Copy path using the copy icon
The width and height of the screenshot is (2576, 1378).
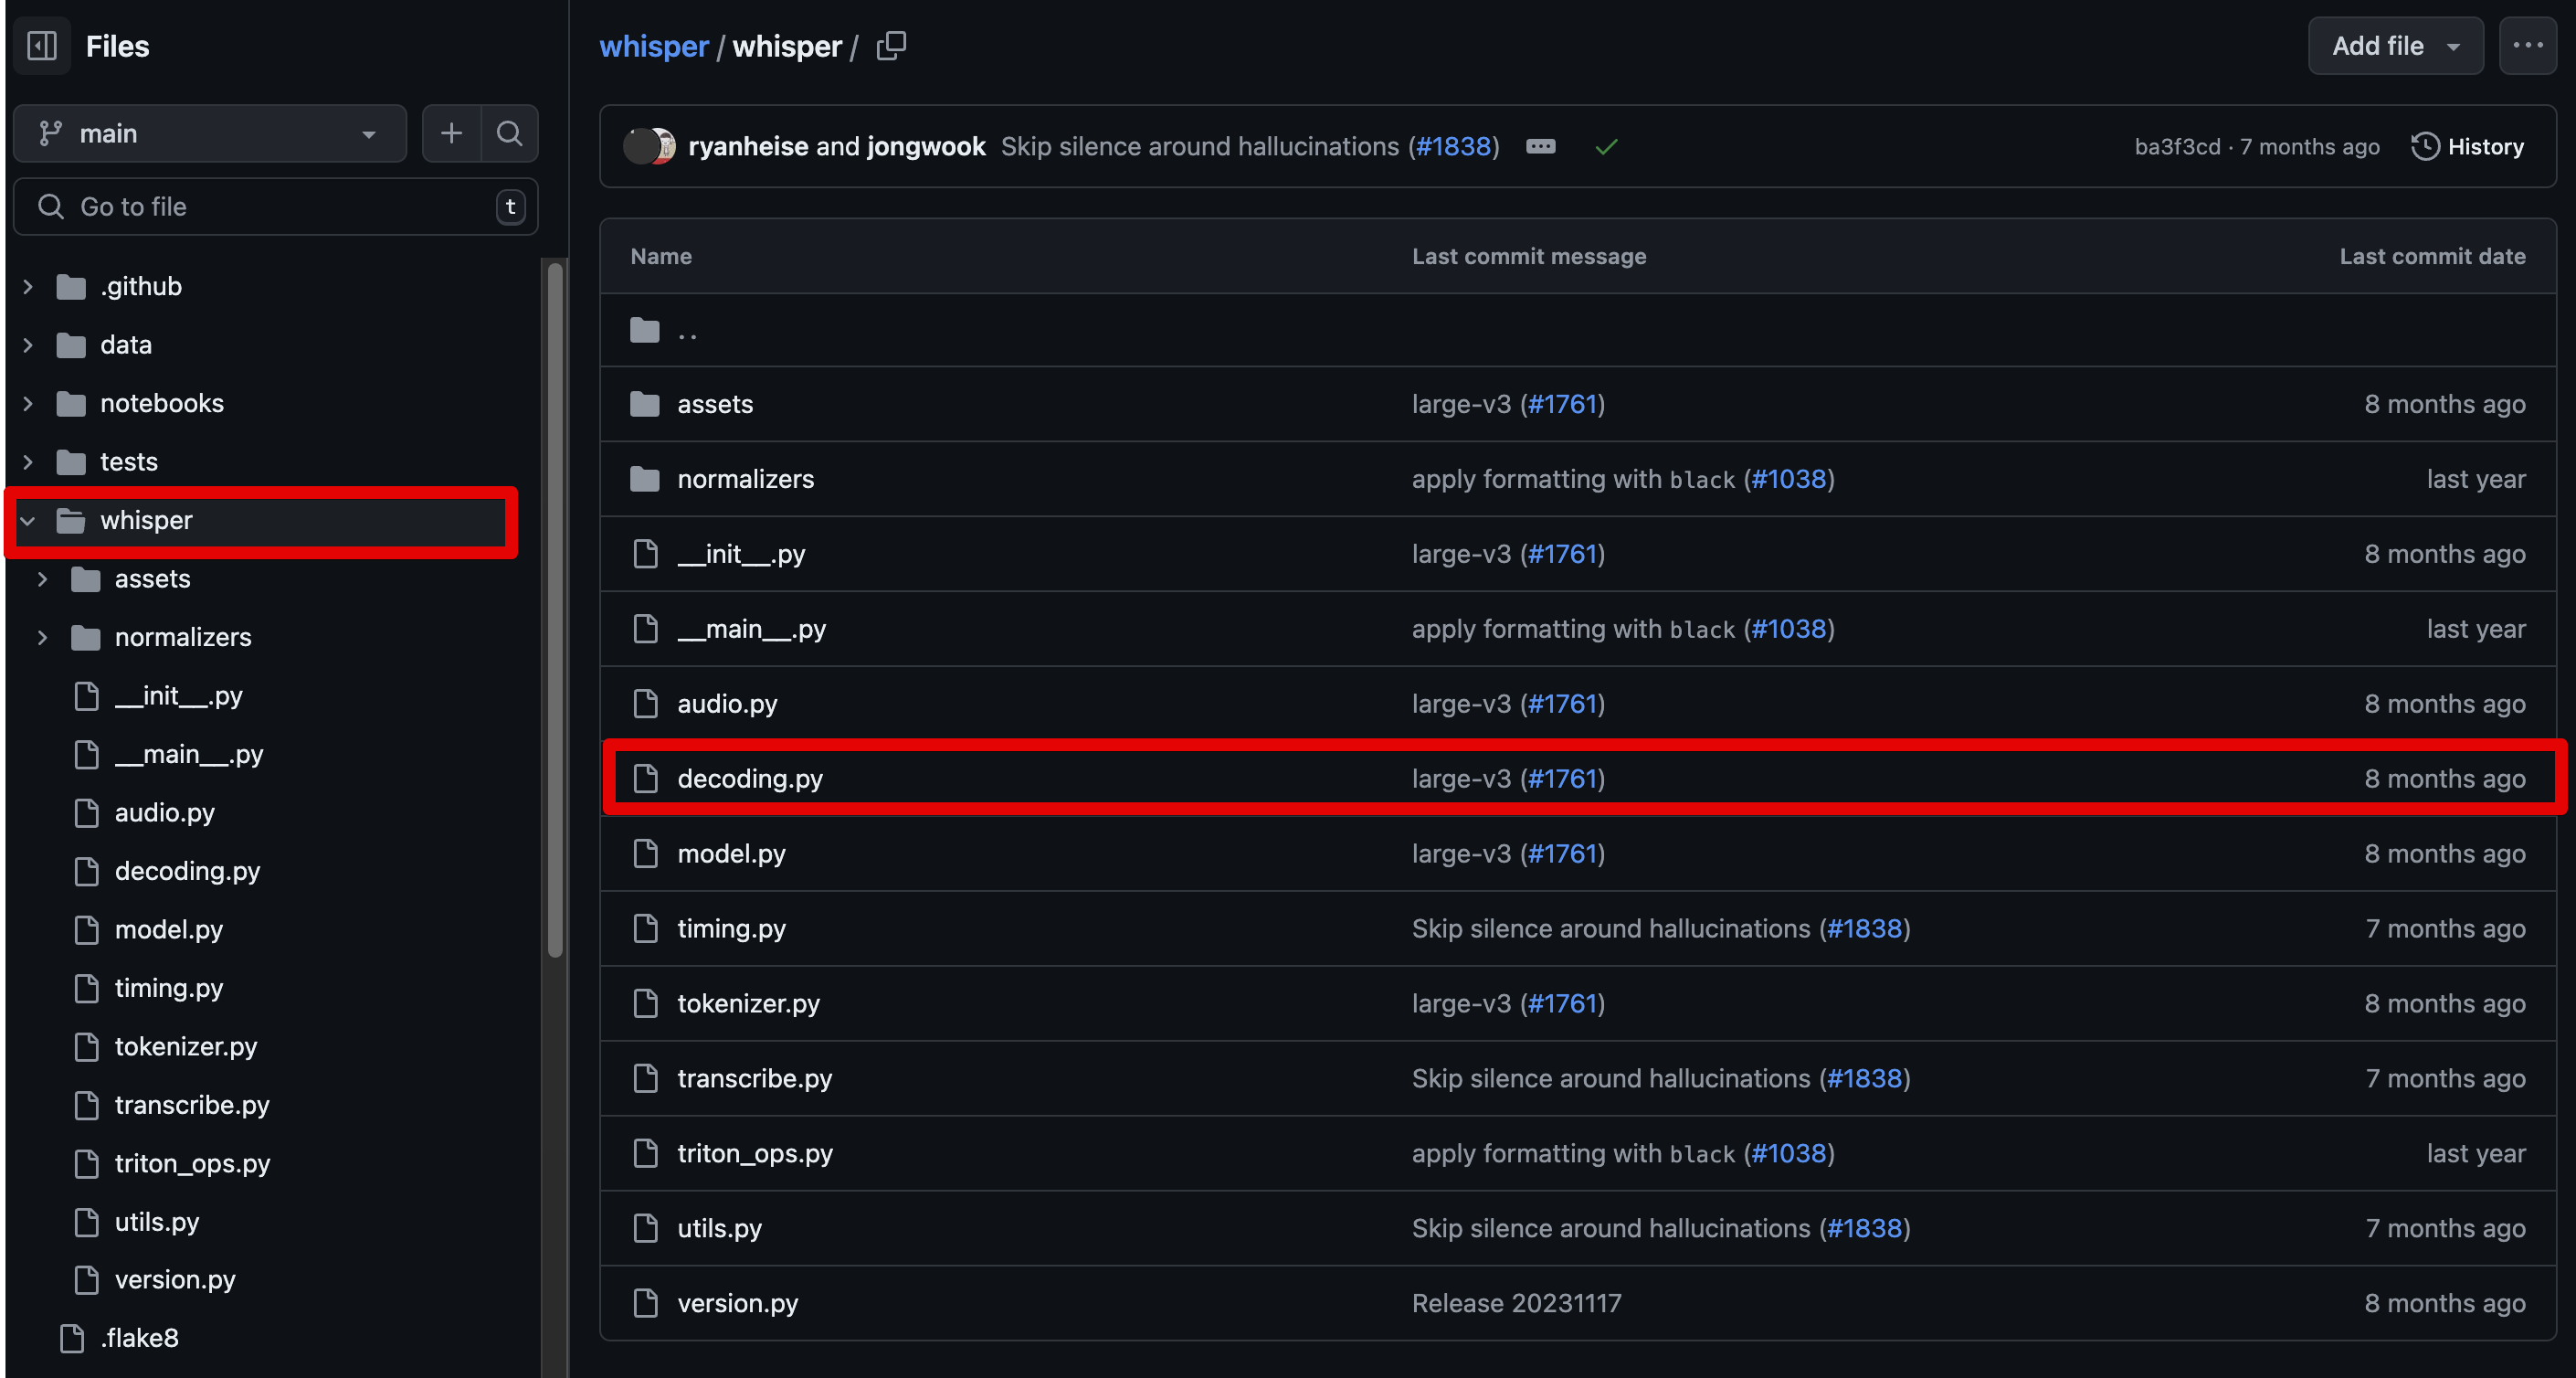890,46
